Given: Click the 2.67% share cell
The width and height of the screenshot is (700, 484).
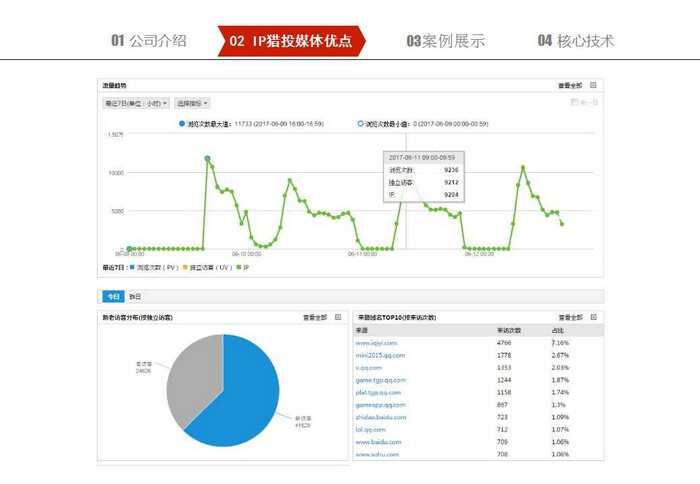Looking at the screenshot, I should tap(560, 355).
